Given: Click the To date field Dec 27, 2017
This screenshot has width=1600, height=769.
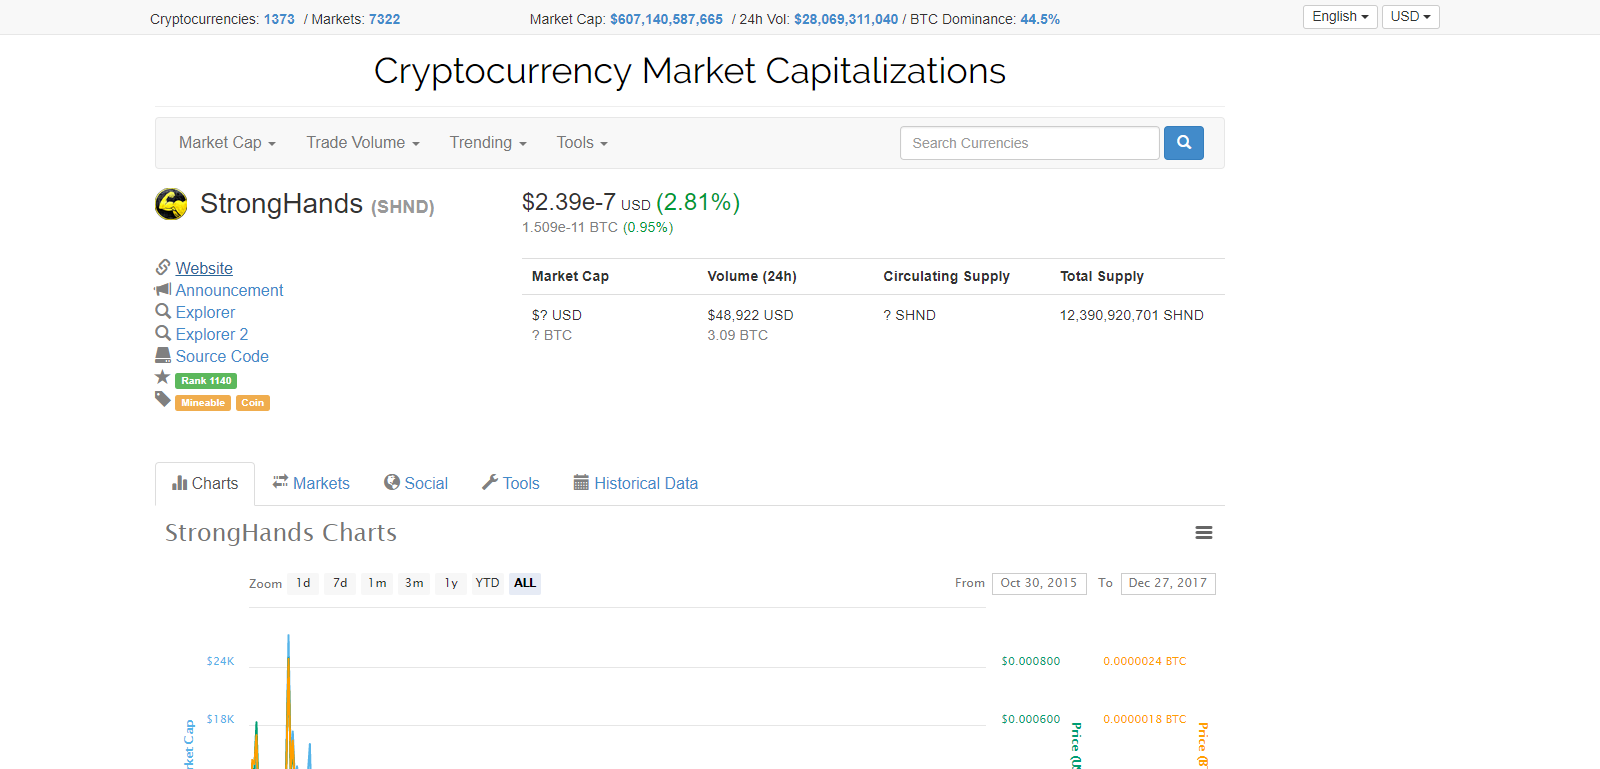Looking at the screenshot, I should [x=1168, y=583].
